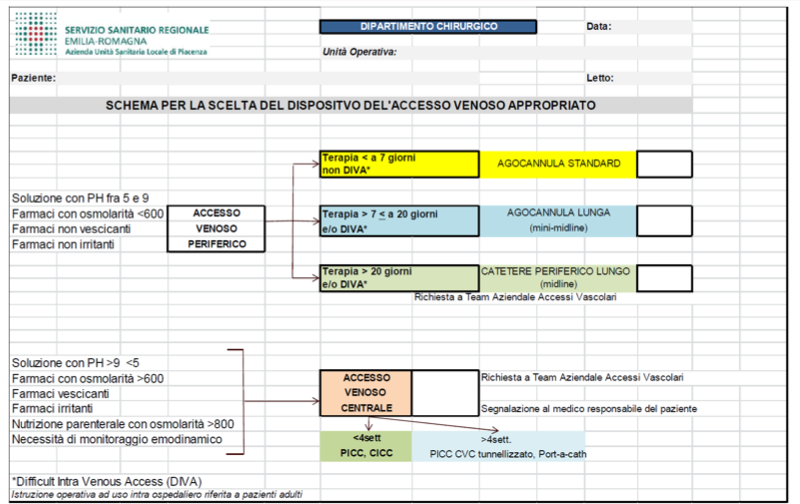Check the box next to AGOCANNULA LUNGA

coord(664,221)
